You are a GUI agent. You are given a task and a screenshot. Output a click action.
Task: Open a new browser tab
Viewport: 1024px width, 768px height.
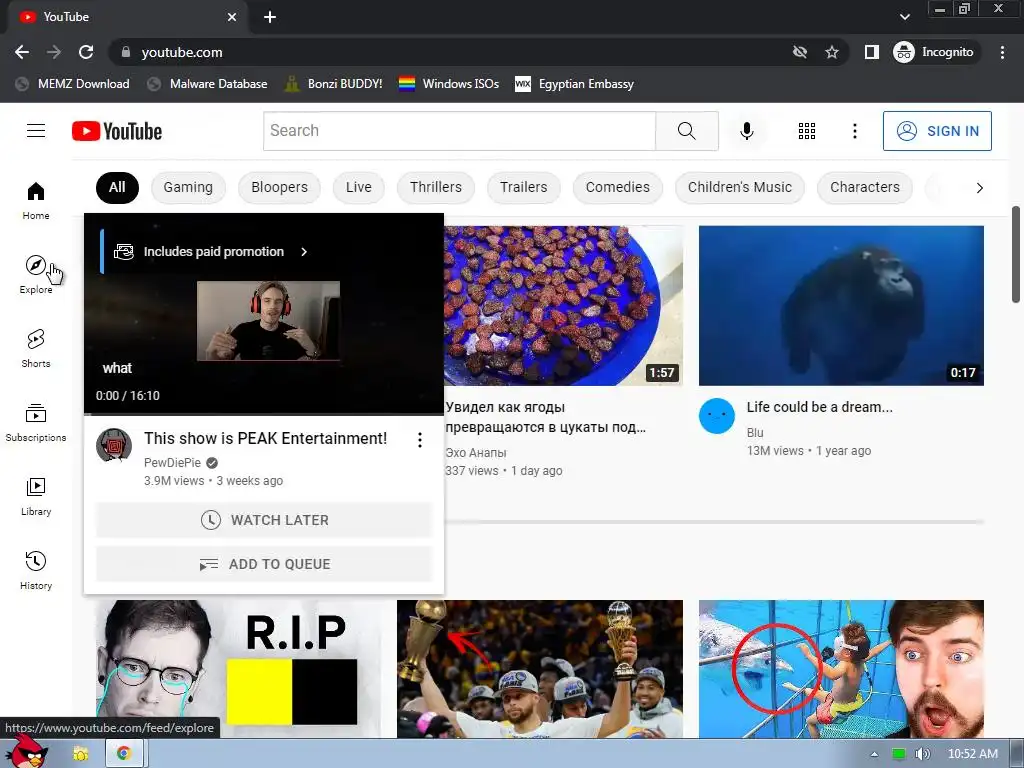click(270, 17)
